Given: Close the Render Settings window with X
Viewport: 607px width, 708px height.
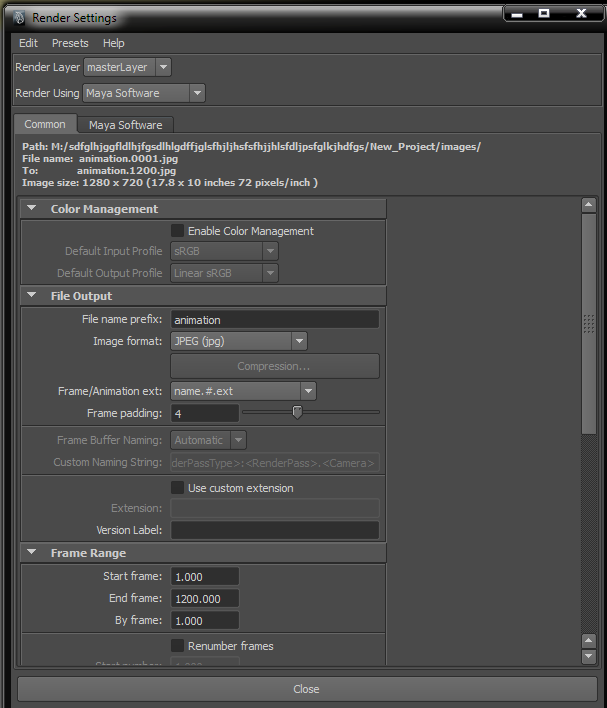Looking at the screenshot, I should point(582,14).
